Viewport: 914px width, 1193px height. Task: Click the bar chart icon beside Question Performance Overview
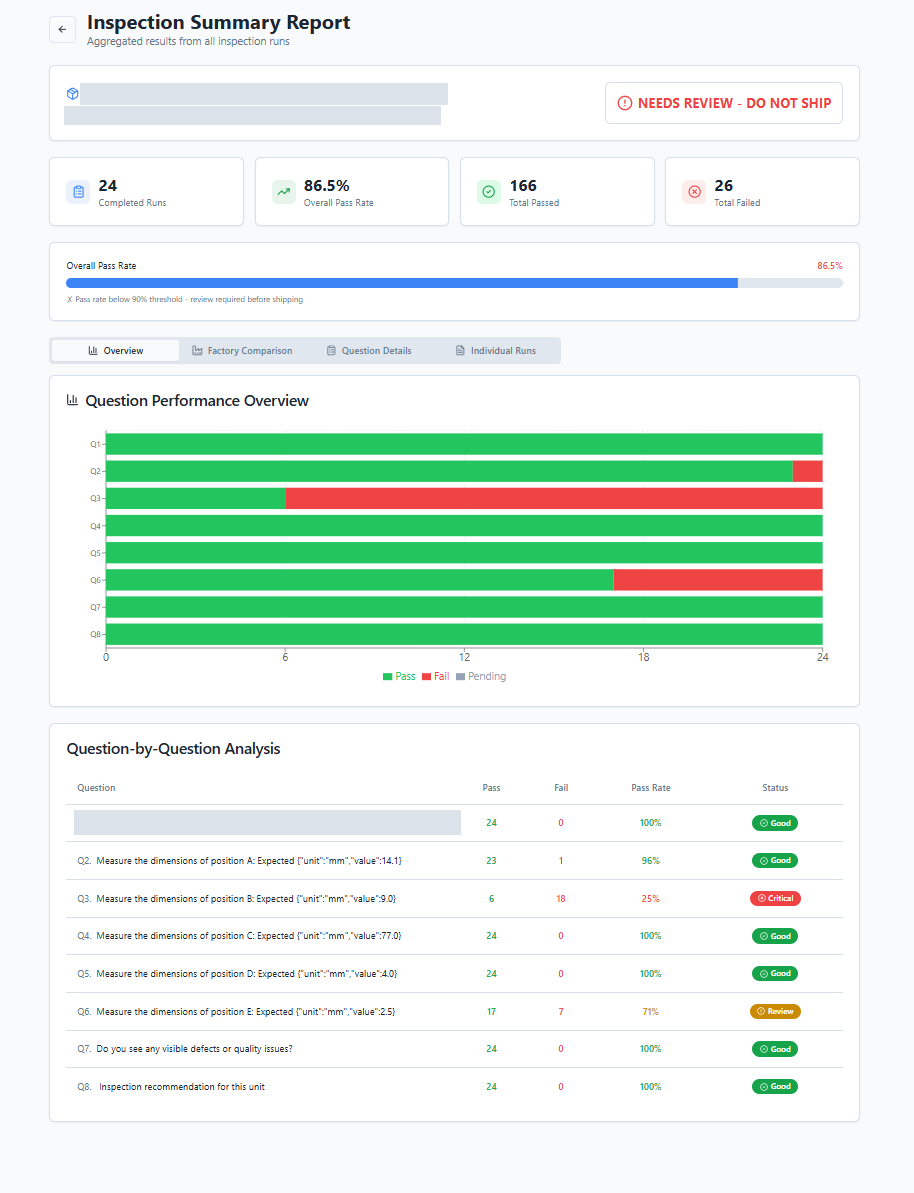(72, 399)
